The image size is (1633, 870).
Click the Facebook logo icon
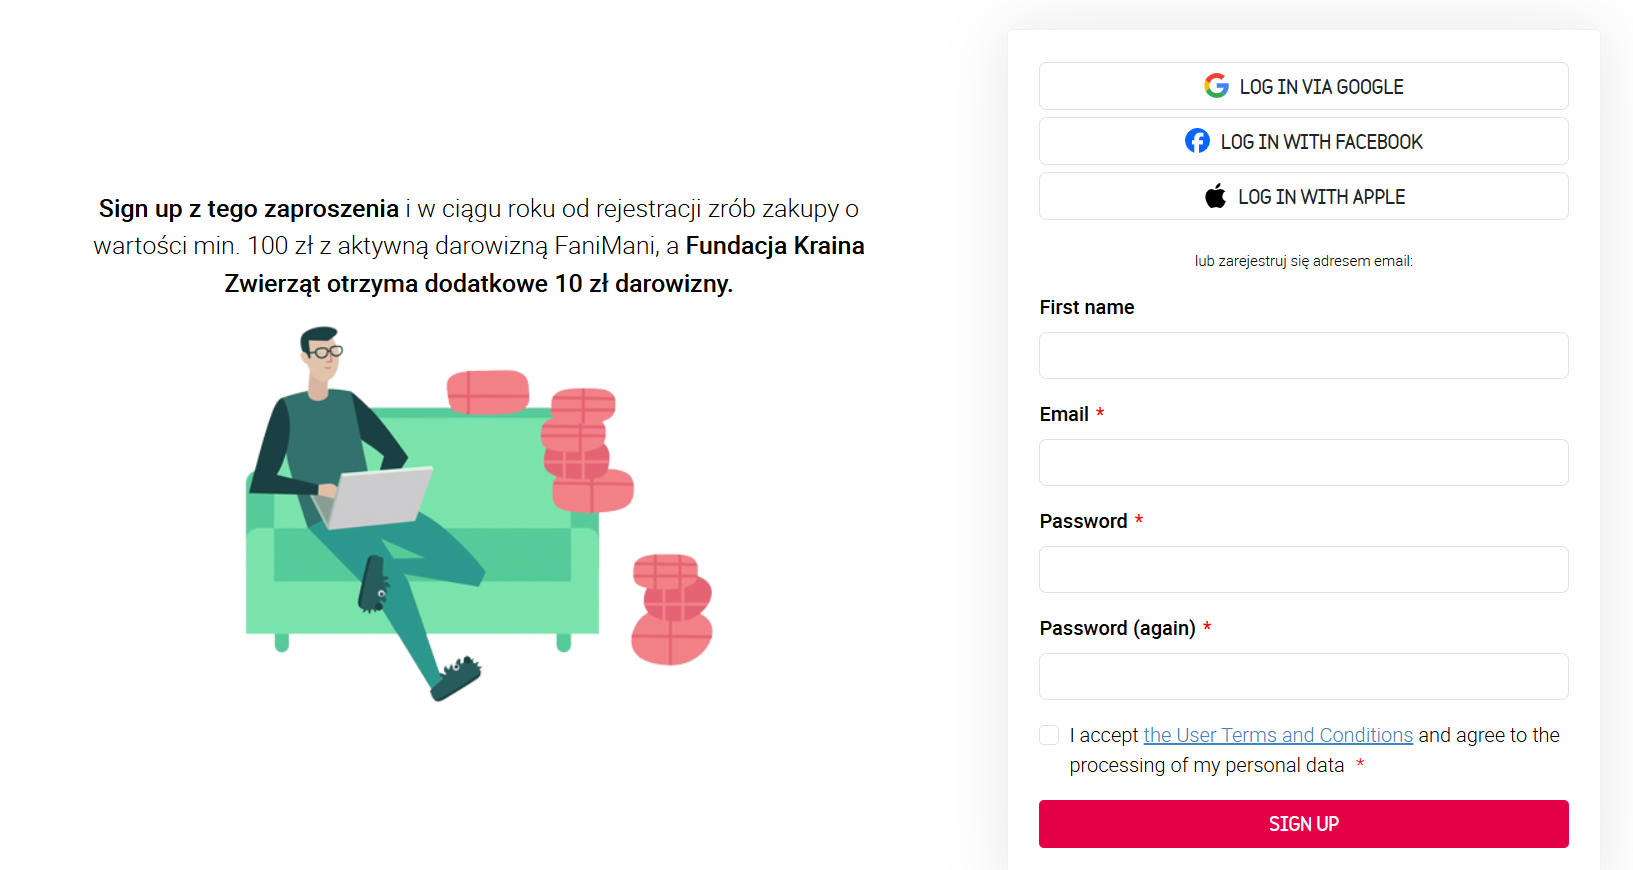click(x=1197, y=141)
